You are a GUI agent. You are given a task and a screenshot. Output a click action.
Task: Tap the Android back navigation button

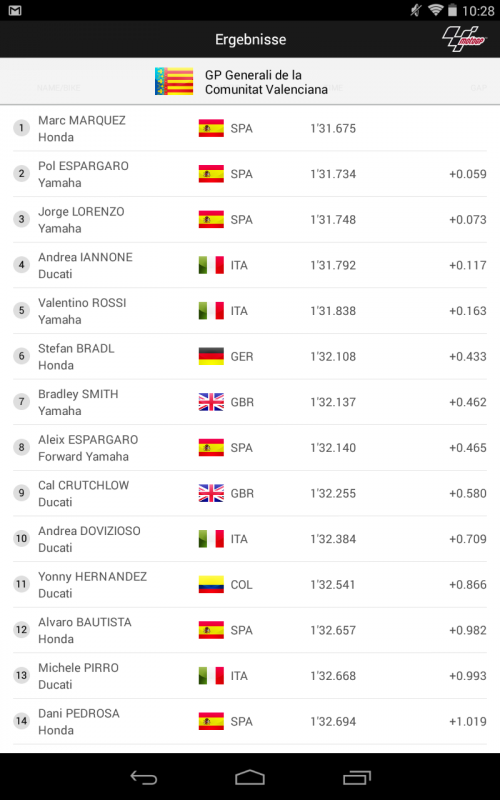point(144,778)
